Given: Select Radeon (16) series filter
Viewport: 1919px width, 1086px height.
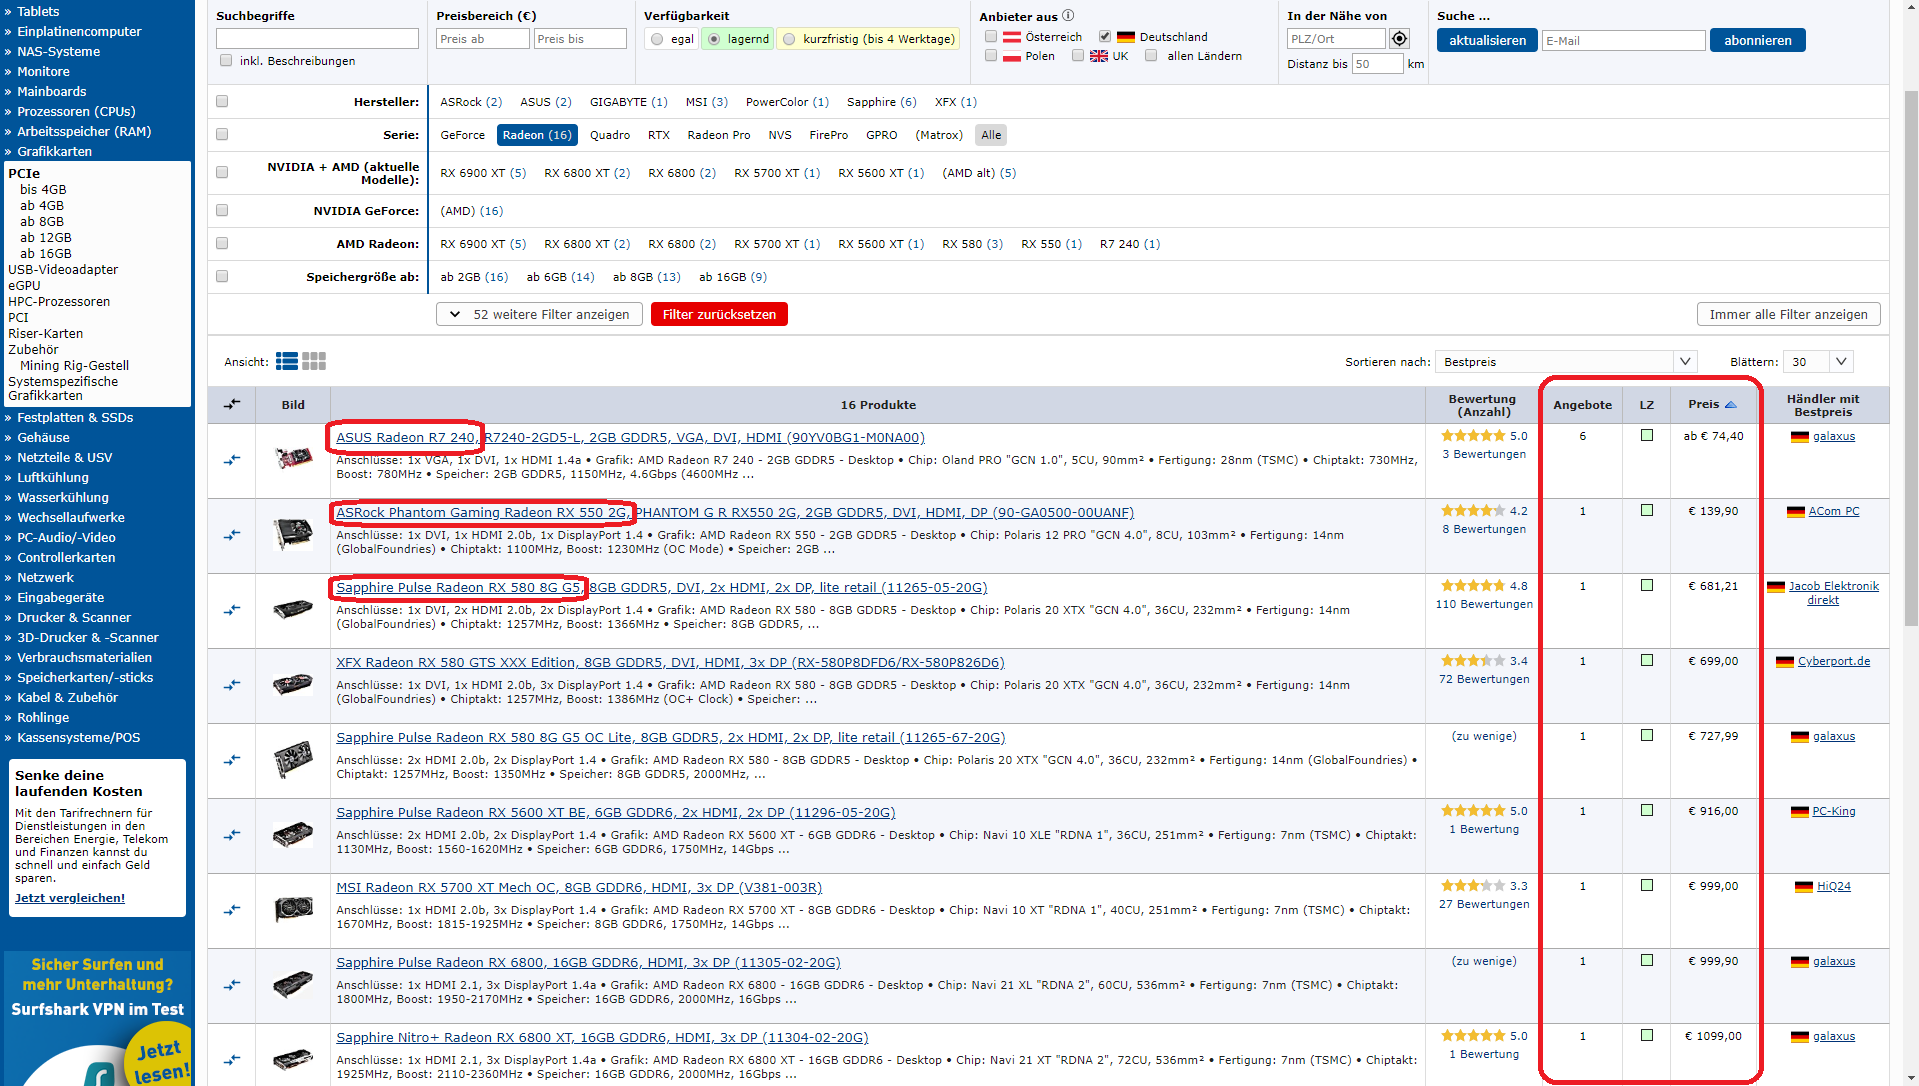Looking at the screenshot, I should (x=537, y=135).
